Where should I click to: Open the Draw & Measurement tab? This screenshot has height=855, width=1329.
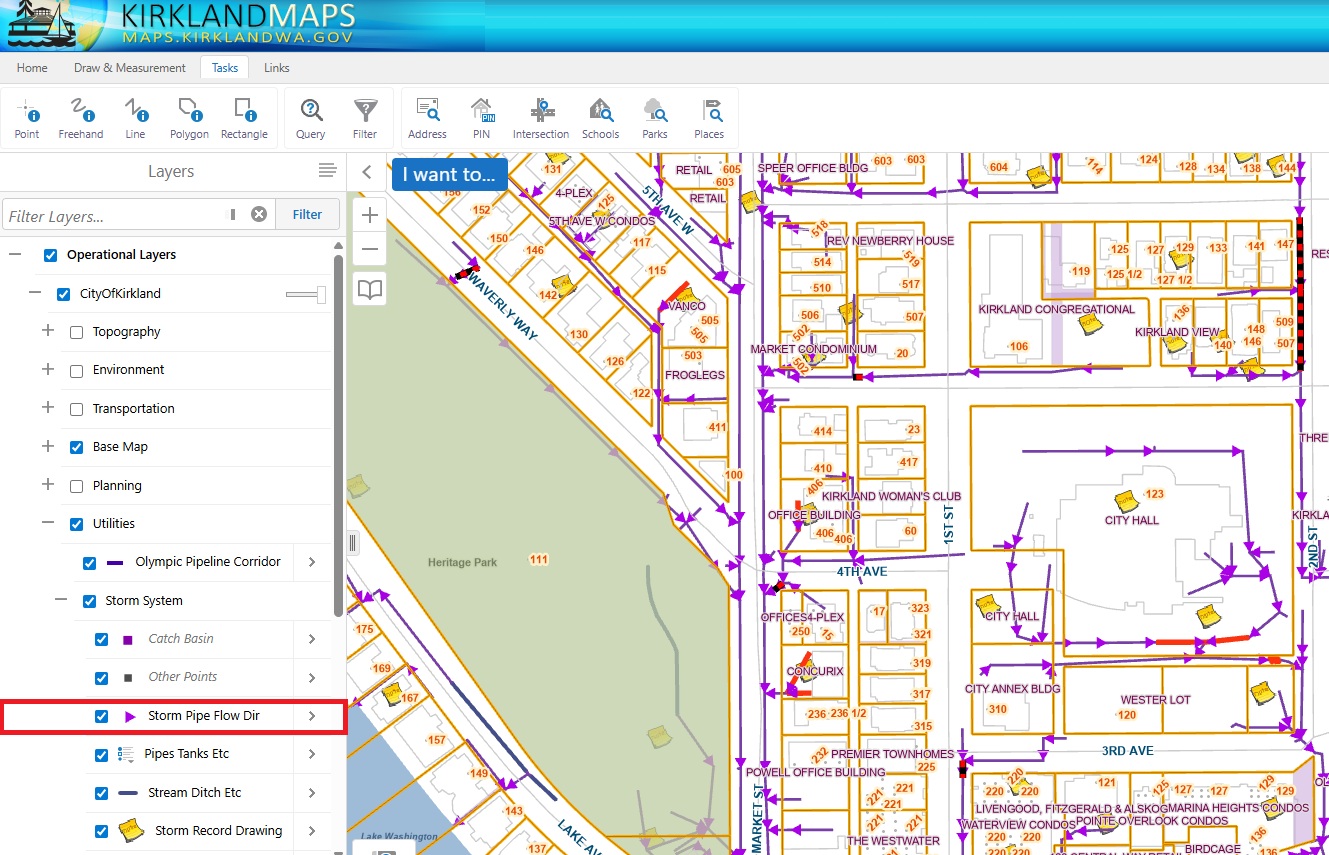tap(130, 68)
